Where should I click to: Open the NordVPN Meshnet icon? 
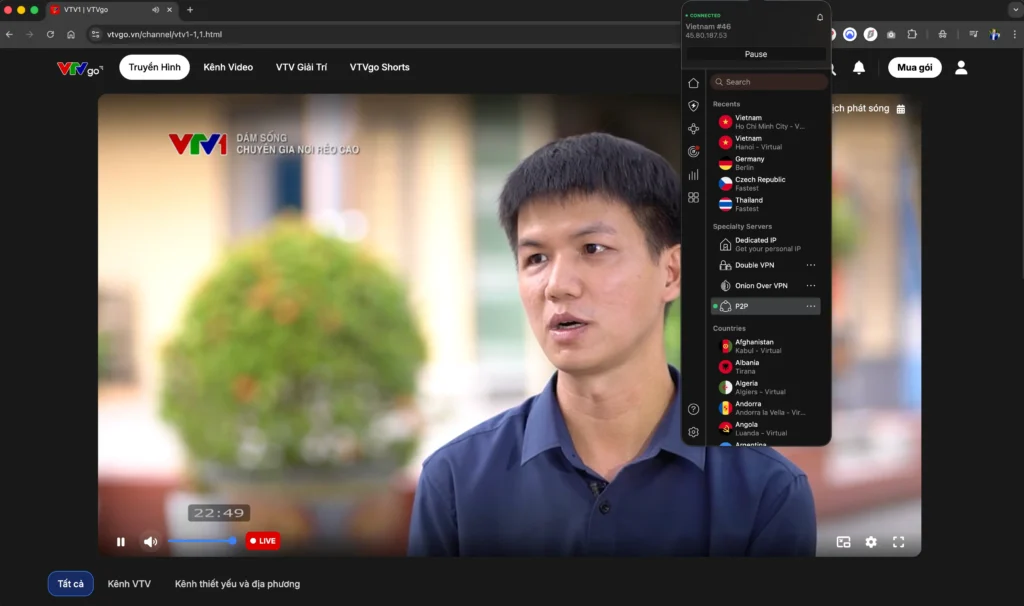pyautogui.click(x=693, y=127)
